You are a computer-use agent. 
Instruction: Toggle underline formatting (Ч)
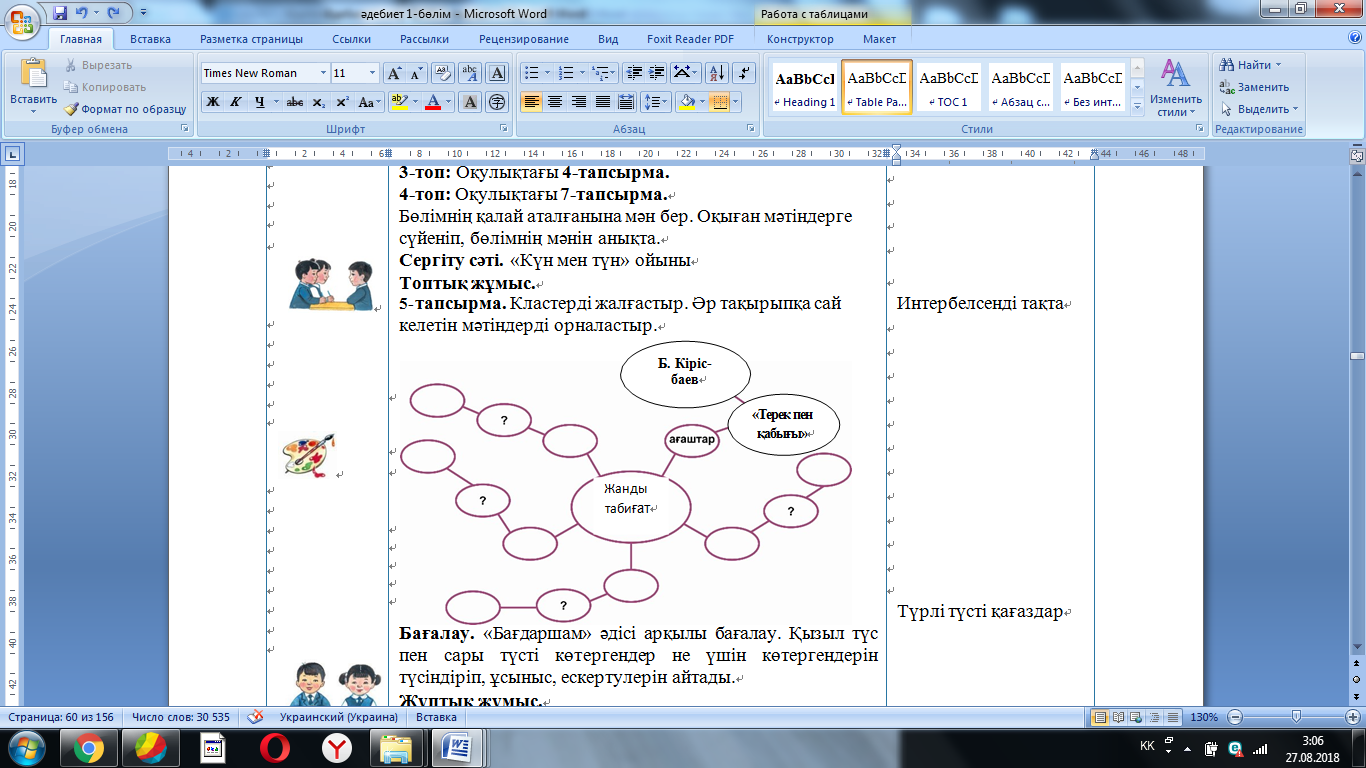point(259,102)
